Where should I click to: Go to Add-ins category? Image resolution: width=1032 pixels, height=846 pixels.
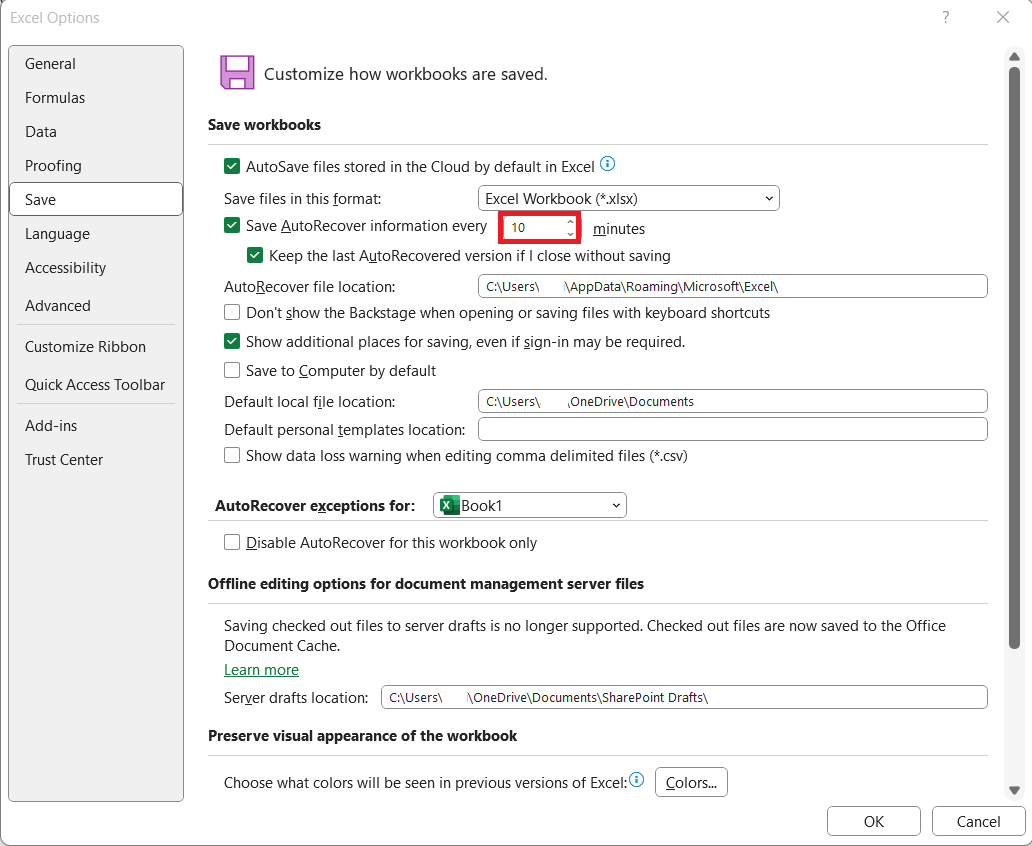click(x=96, y=426)
